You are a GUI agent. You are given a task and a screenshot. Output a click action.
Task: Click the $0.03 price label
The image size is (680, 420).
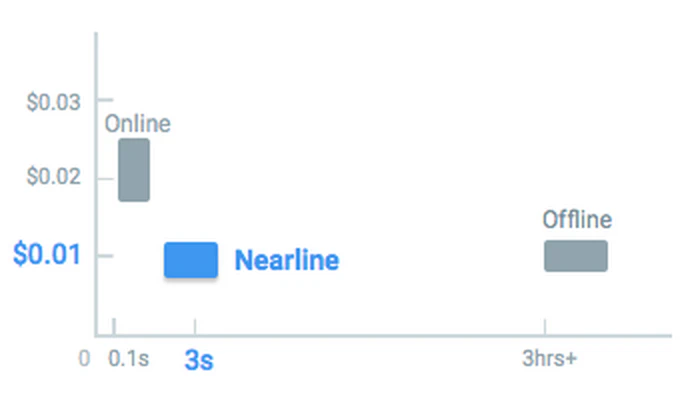52,101
